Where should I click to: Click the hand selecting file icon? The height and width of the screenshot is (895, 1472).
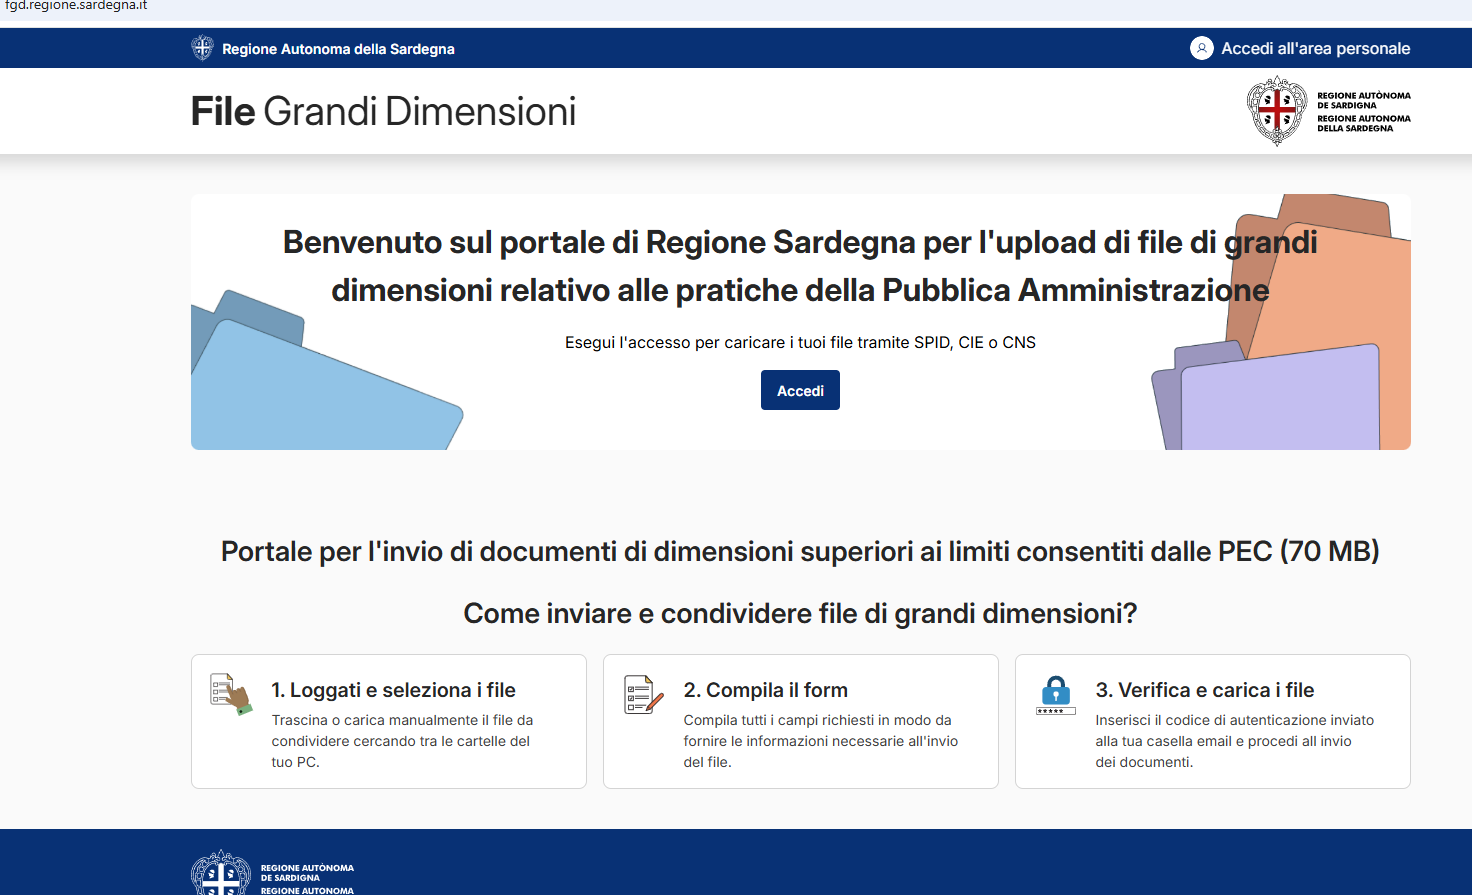(231, 694)
